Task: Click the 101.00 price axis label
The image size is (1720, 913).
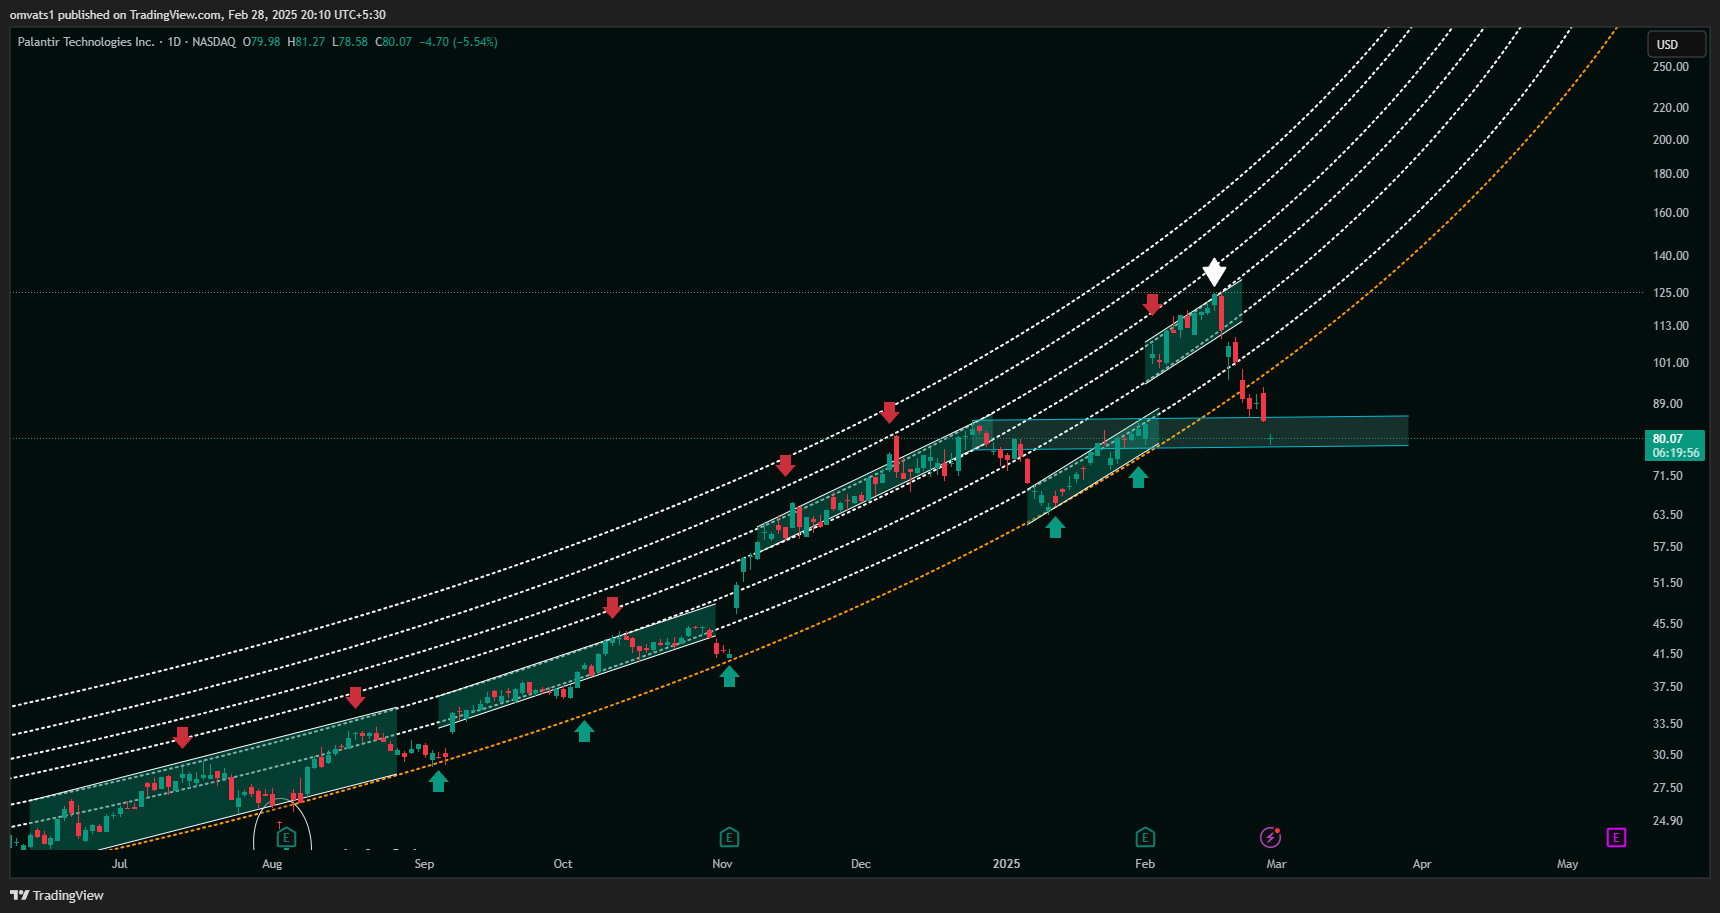Action: pos(1670,363)
